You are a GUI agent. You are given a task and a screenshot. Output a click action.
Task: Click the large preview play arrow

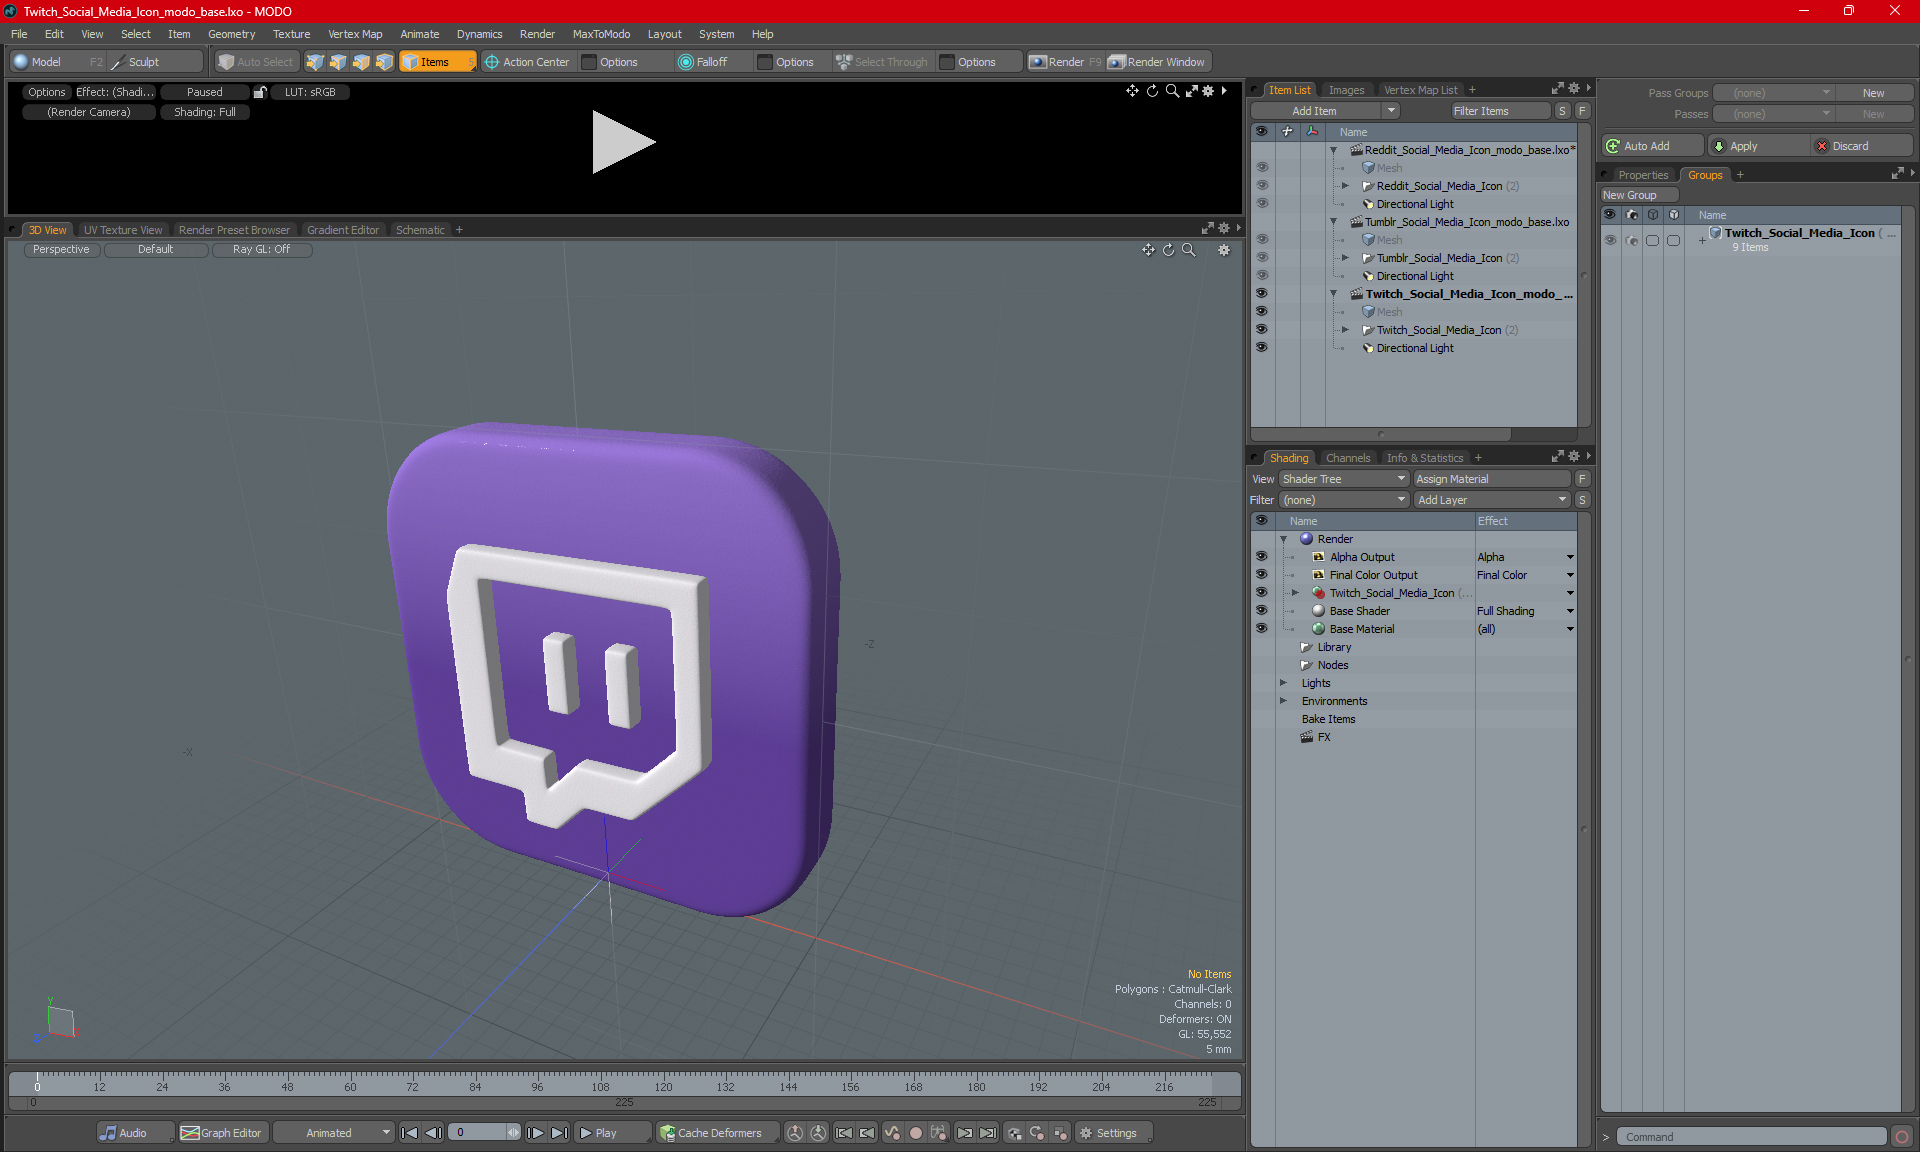click(622, 142)
